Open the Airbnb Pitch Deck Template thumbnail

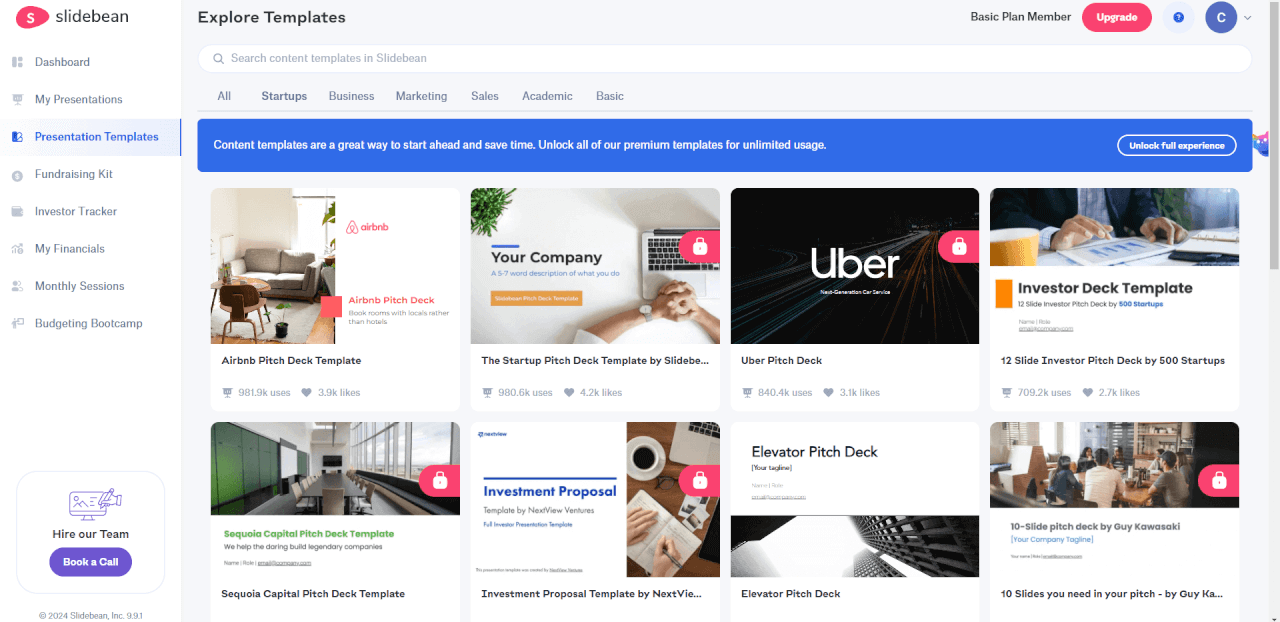click(335, 266)
